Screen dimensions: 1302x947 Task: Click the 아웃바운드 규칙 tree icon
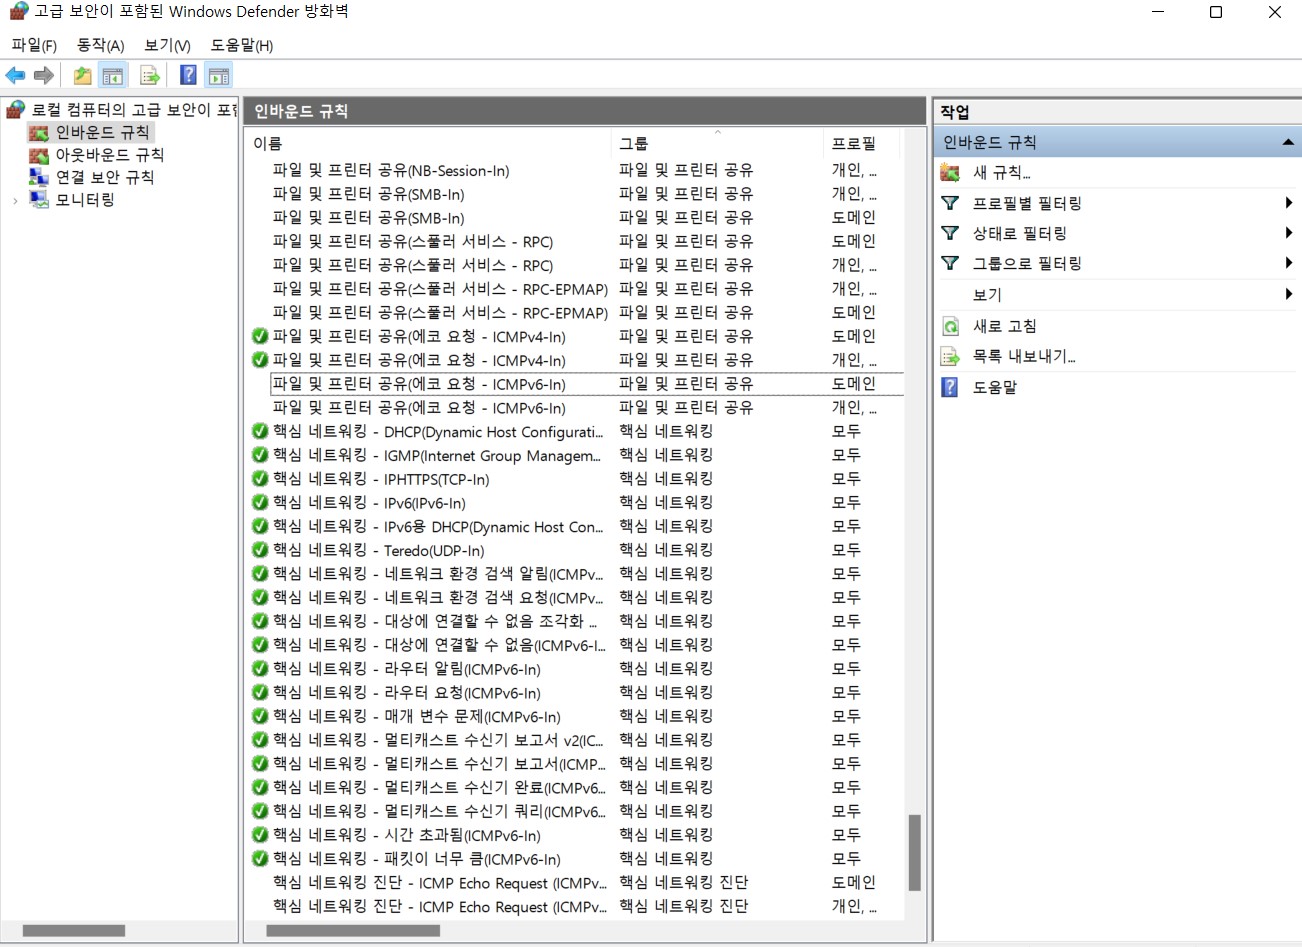(x=39, y=155)
